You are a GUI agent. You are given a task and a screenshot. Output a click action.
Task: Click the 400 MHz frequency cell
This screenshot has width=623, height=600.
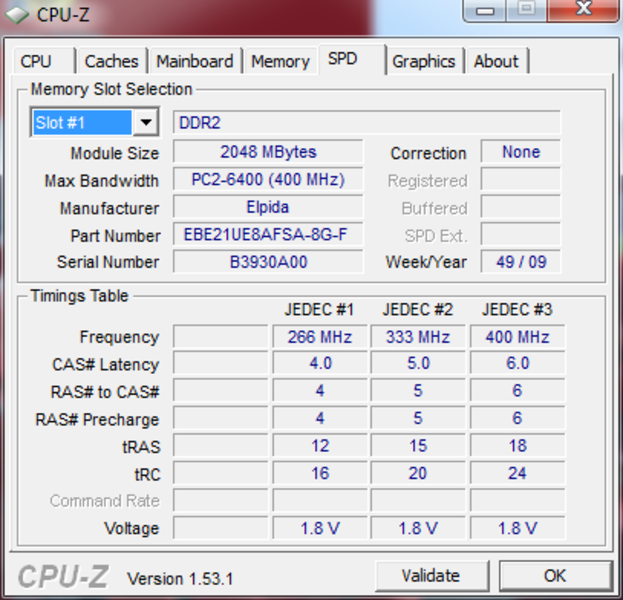point(517,337)
